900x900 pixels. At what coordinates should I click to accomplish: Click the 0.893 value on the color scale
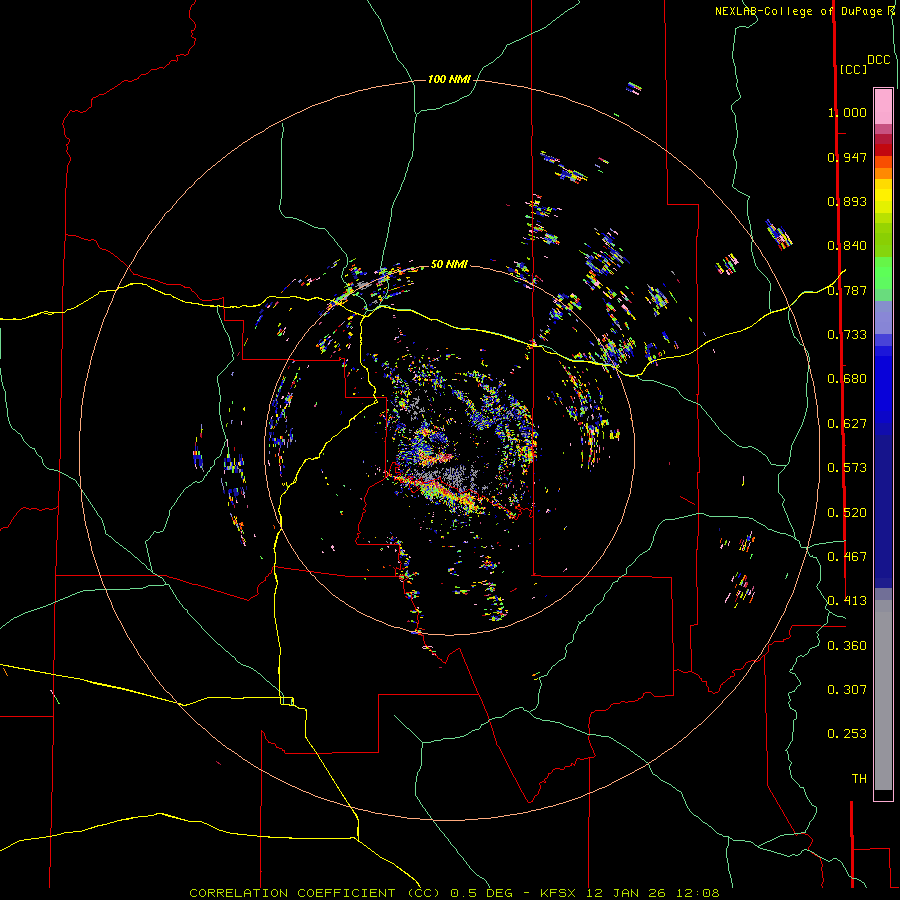pyautogui.click(x=847, y=201)
